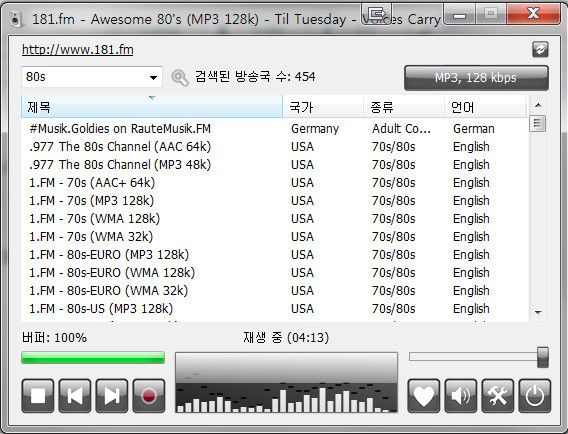This screenshot has width=568, height=434.
Task: Select 1.FM - 80s-EURO (WMA 128k)
Action: coord(275,273)
